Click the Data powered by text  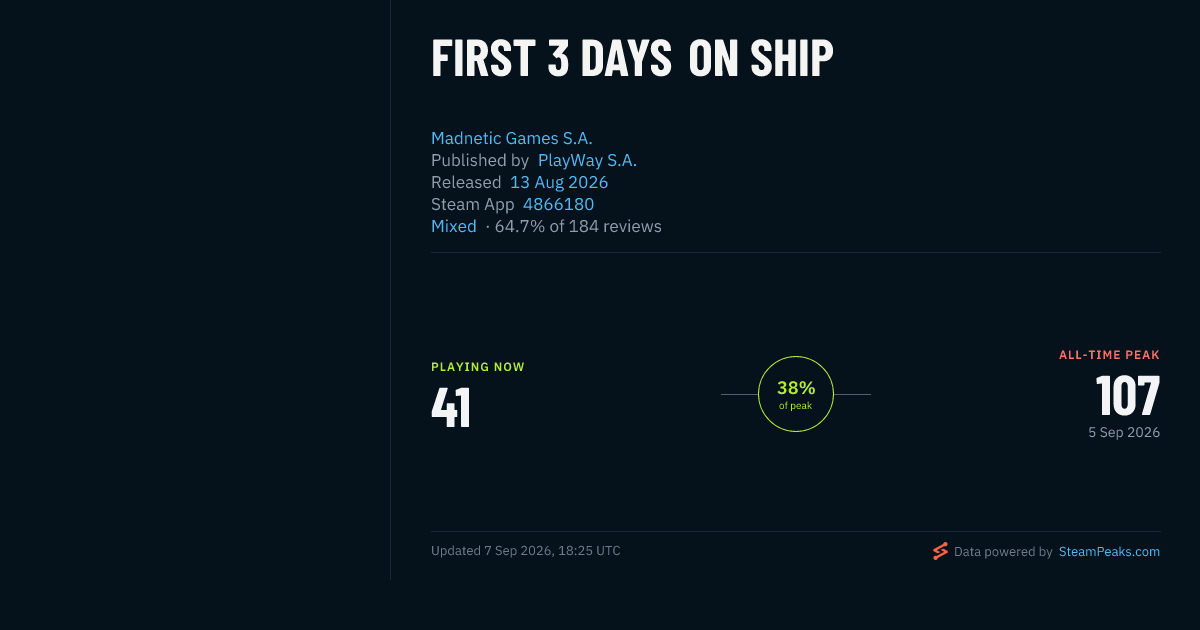1003,551
